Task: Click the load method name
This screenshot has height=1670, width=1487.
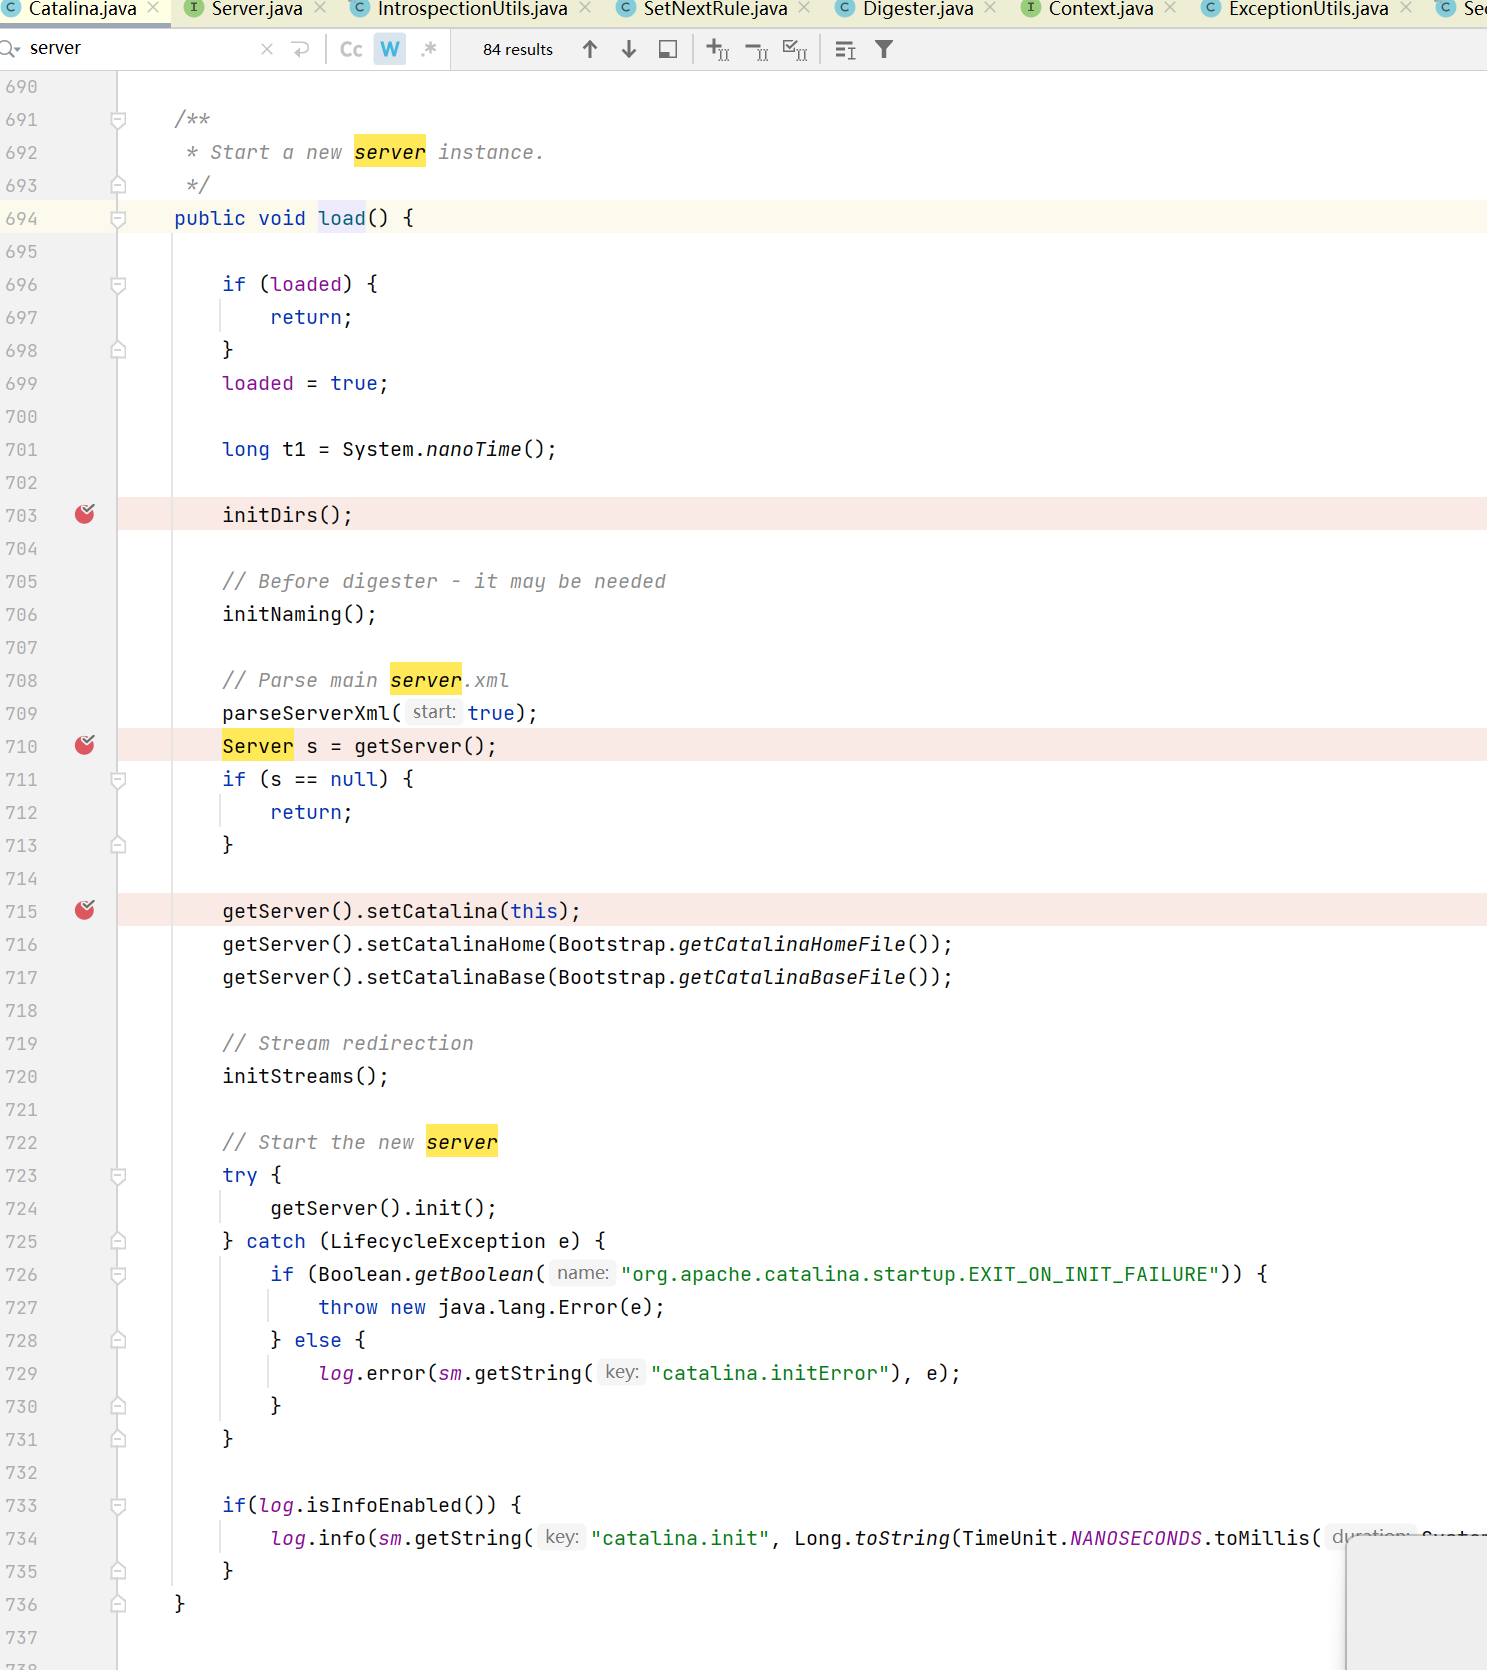Action: 342,218
